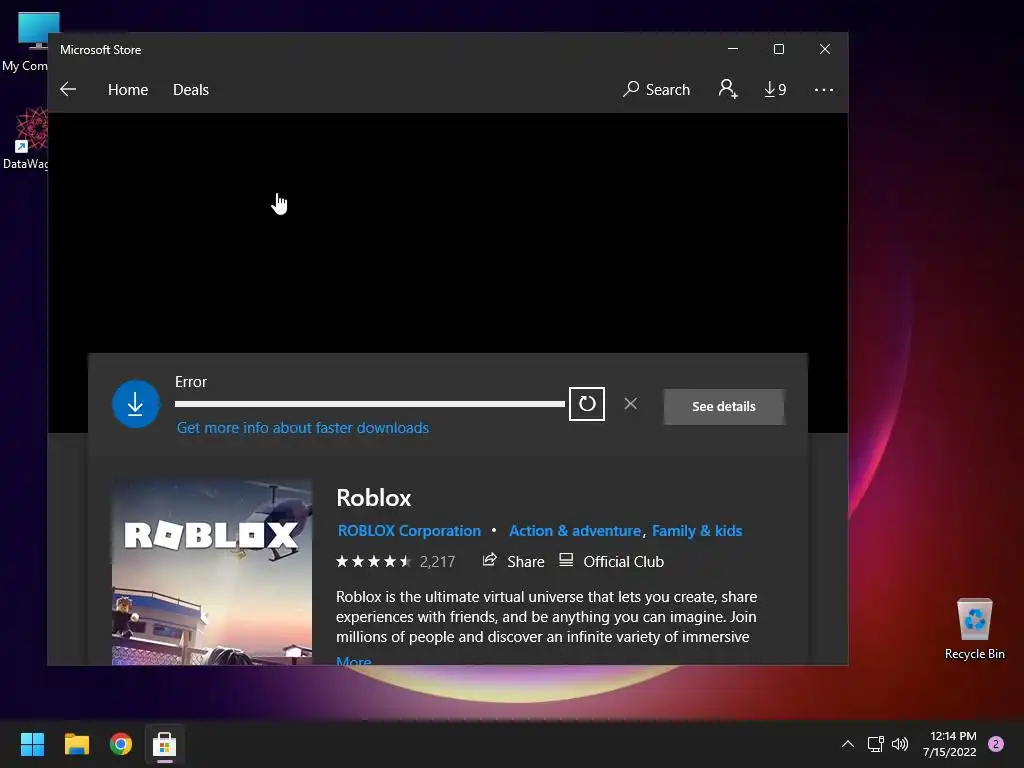Screen dimensions: 1024x768
Task: Open Google Chrome from the taskbar
Action: pyautogui.click(x=121, y=744)
